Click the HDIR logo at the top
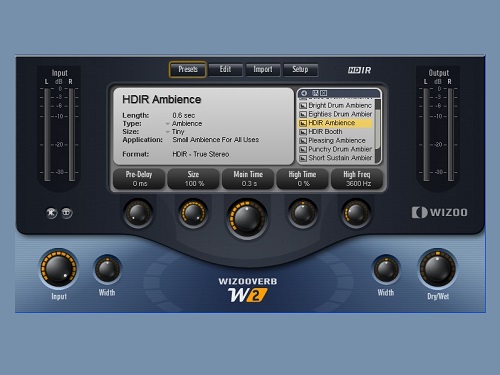This screenshot has width=500, height=375. [359, 70]
